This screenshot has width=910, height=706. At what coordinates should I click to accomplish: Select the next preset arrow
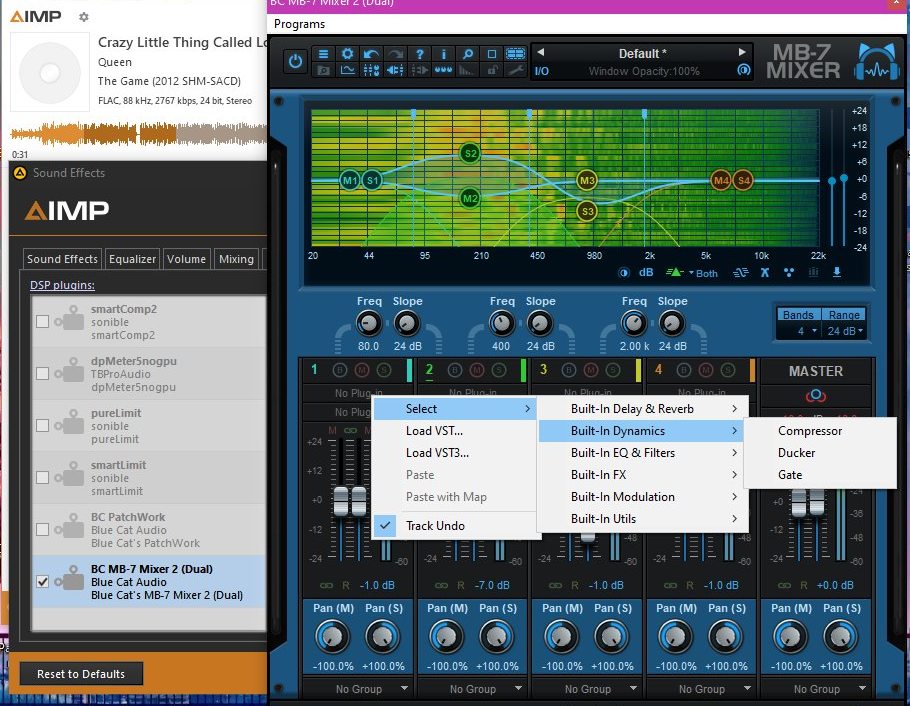[x=742, y=52]
